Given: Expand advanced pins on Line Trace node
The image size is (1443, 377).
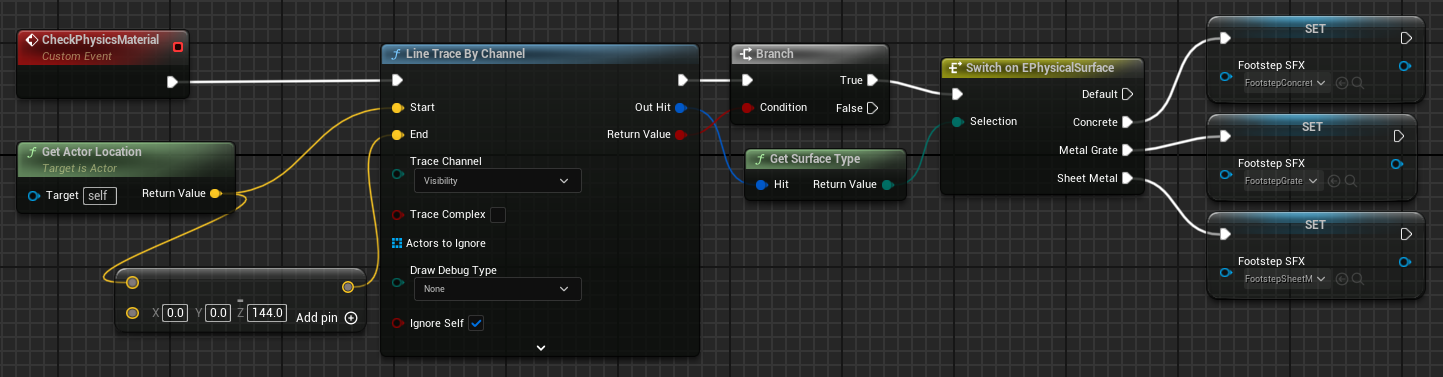Looking at the screenshot, I should point(541,347).
